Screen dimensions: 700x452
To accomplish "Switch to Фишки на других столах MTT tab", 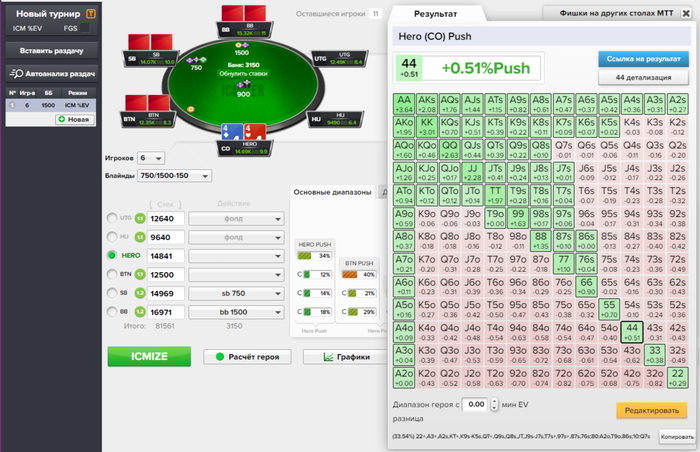I will (x=616, y=13).
